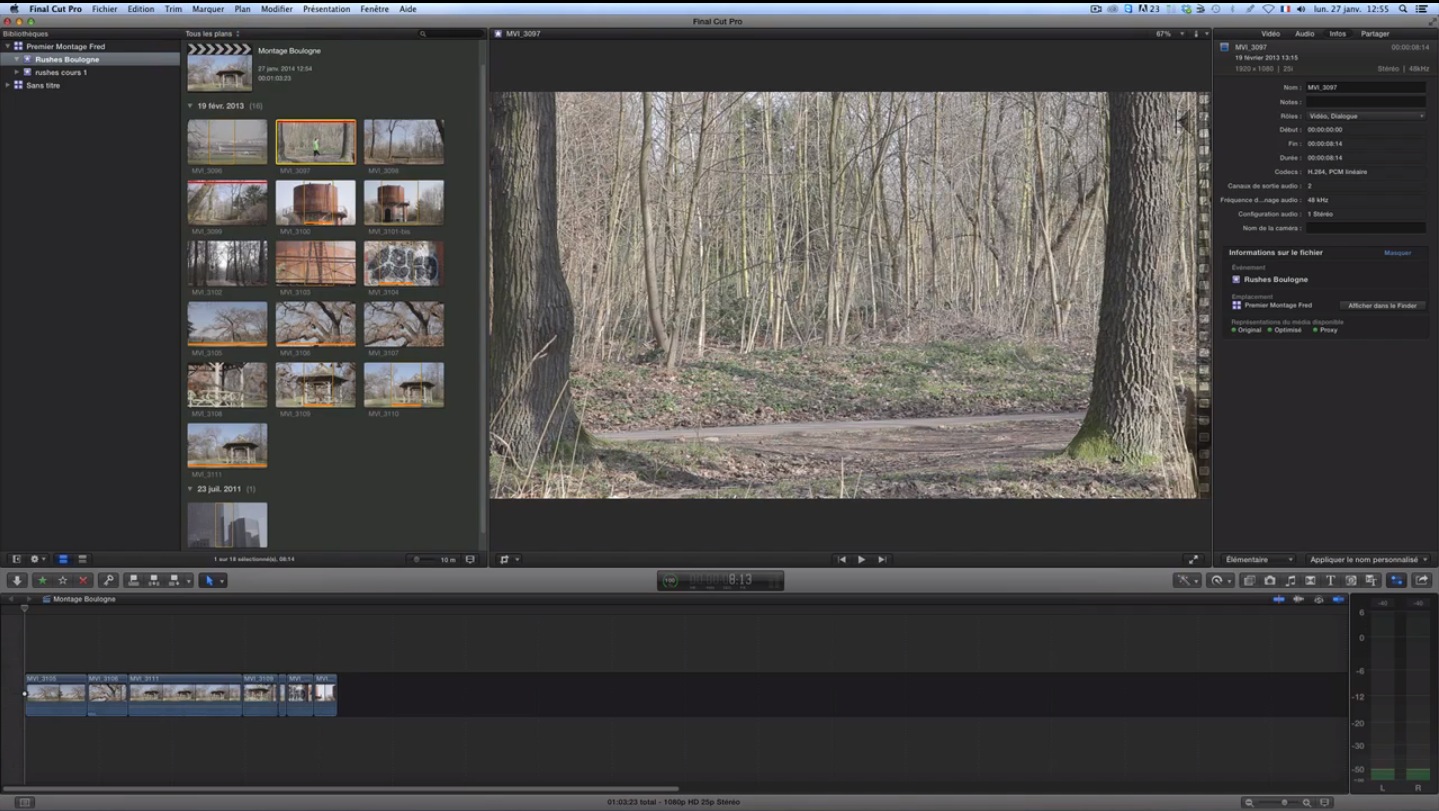The image size is (1439, 811).
Task: Select the Import Media down-arrow icon
Action: point(17,580)
